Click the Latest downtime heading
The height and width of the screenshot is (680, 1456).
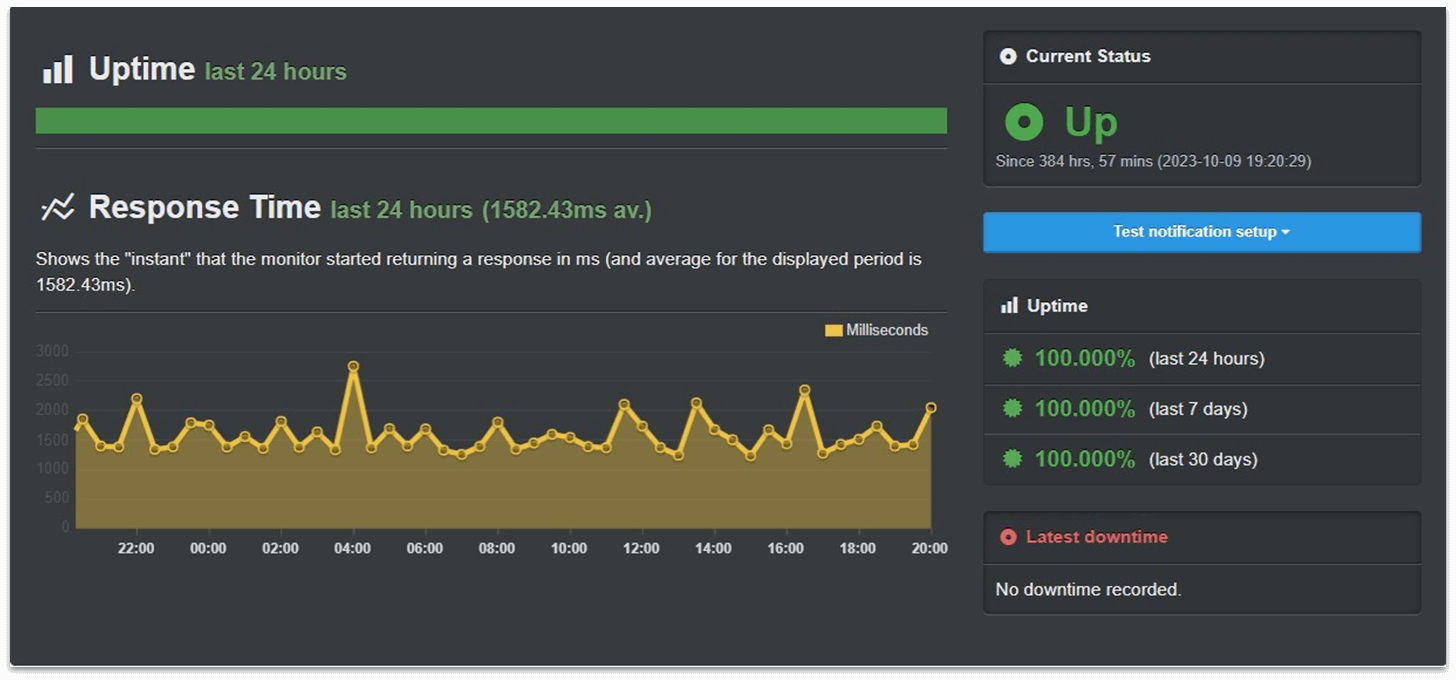pyautogui.click(x=1096, y=537)
